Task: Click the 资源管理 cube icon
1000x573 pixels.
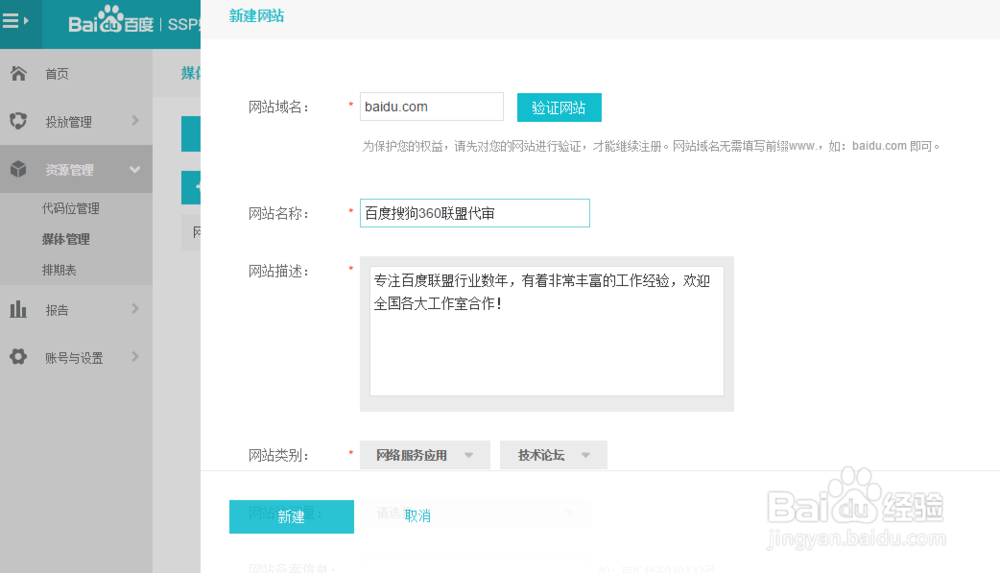Action: [18, 169]
